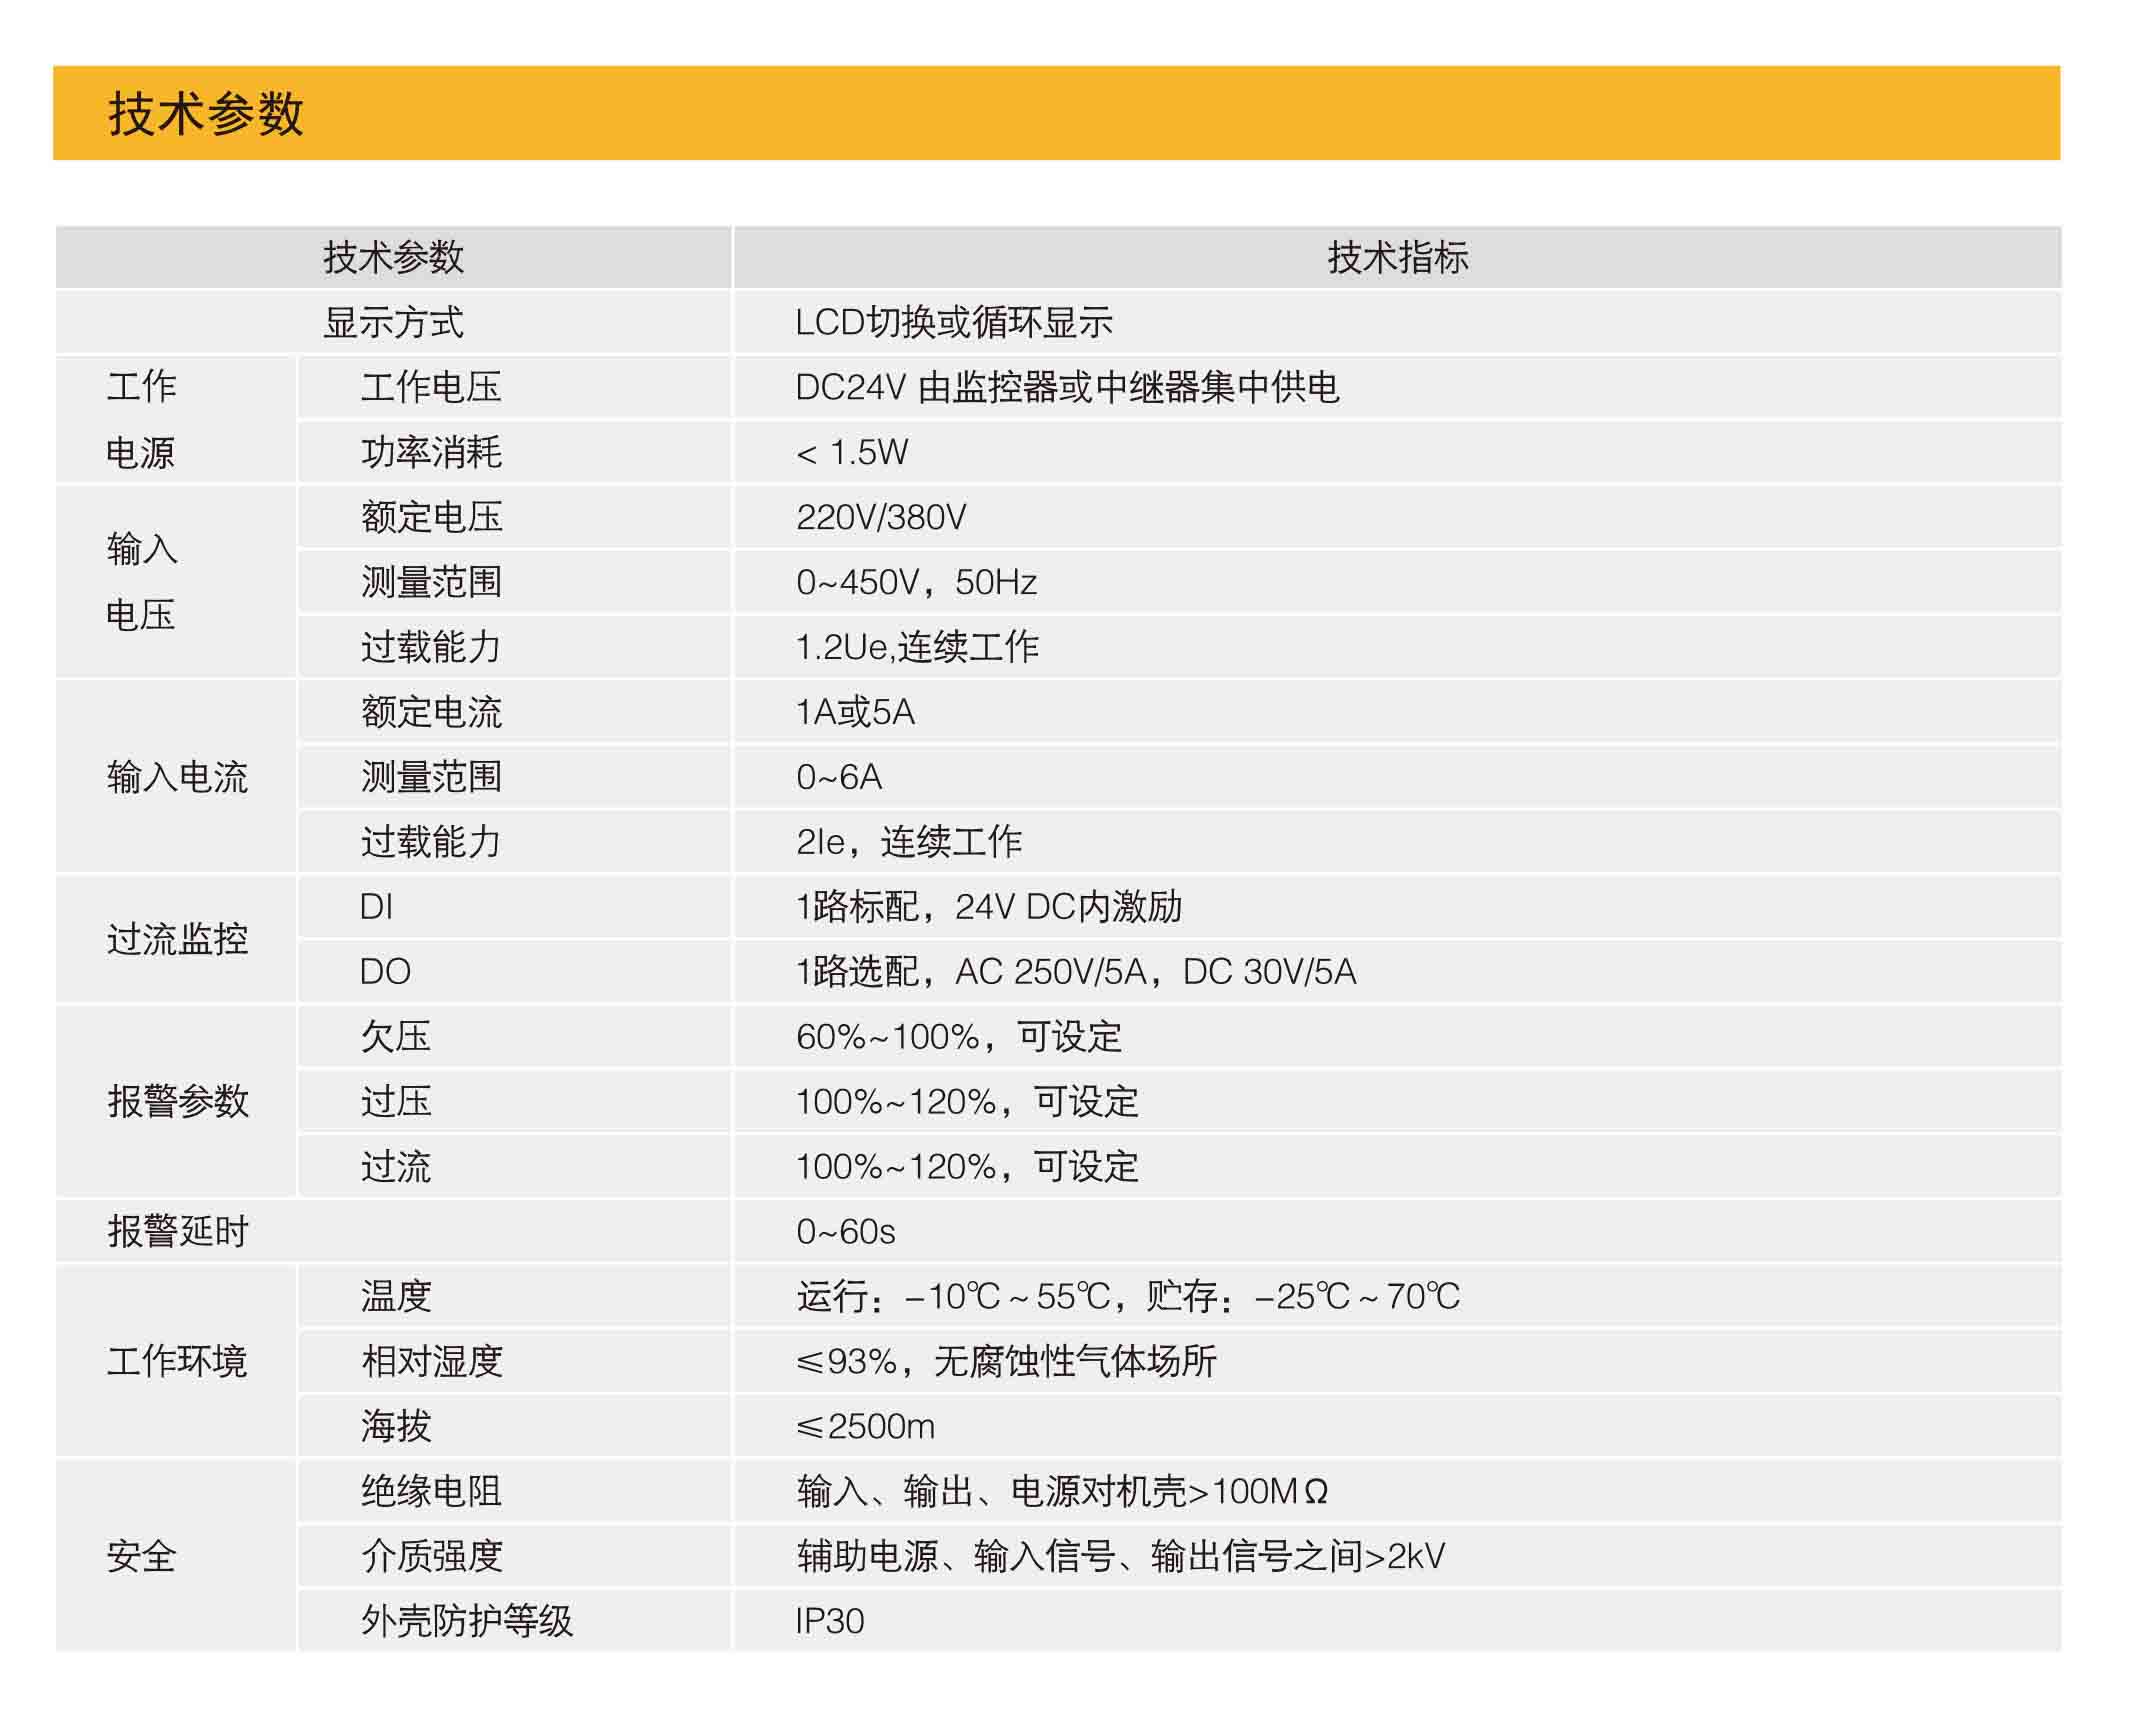The width and height of the screenshot is (2137, 1728).
Task: Click the 技术参数 orange header banner
Action: [x=1056, y=113]
